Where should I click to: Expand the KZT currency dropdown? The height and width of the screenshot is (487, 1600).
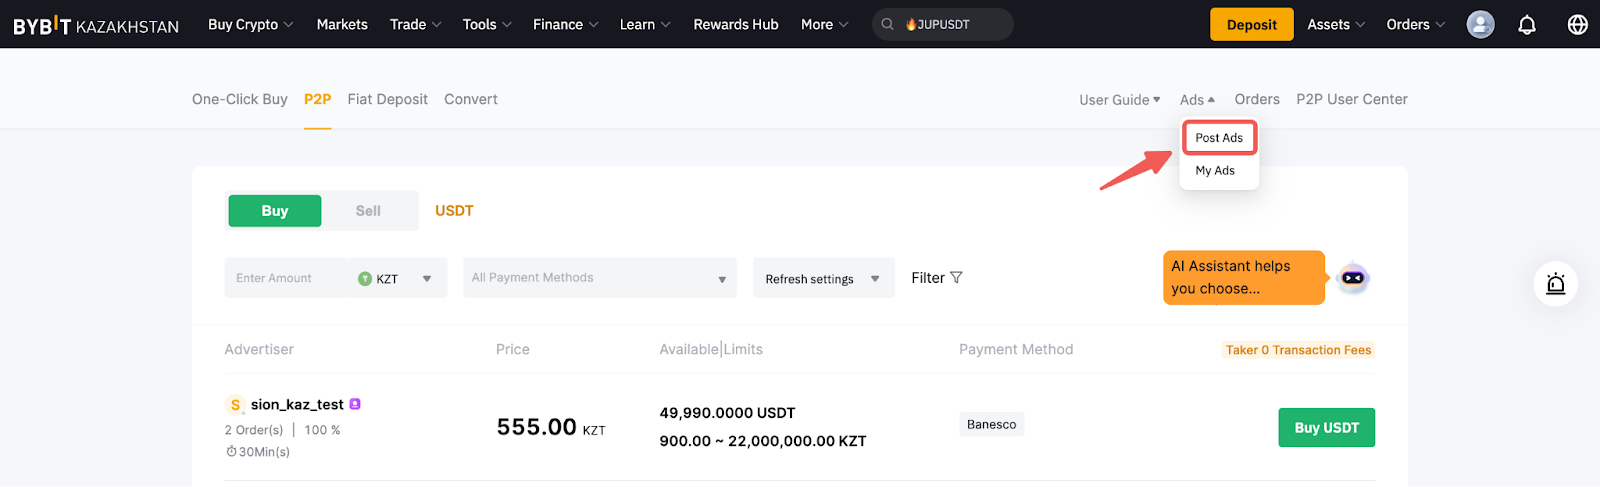pos(396,279)
